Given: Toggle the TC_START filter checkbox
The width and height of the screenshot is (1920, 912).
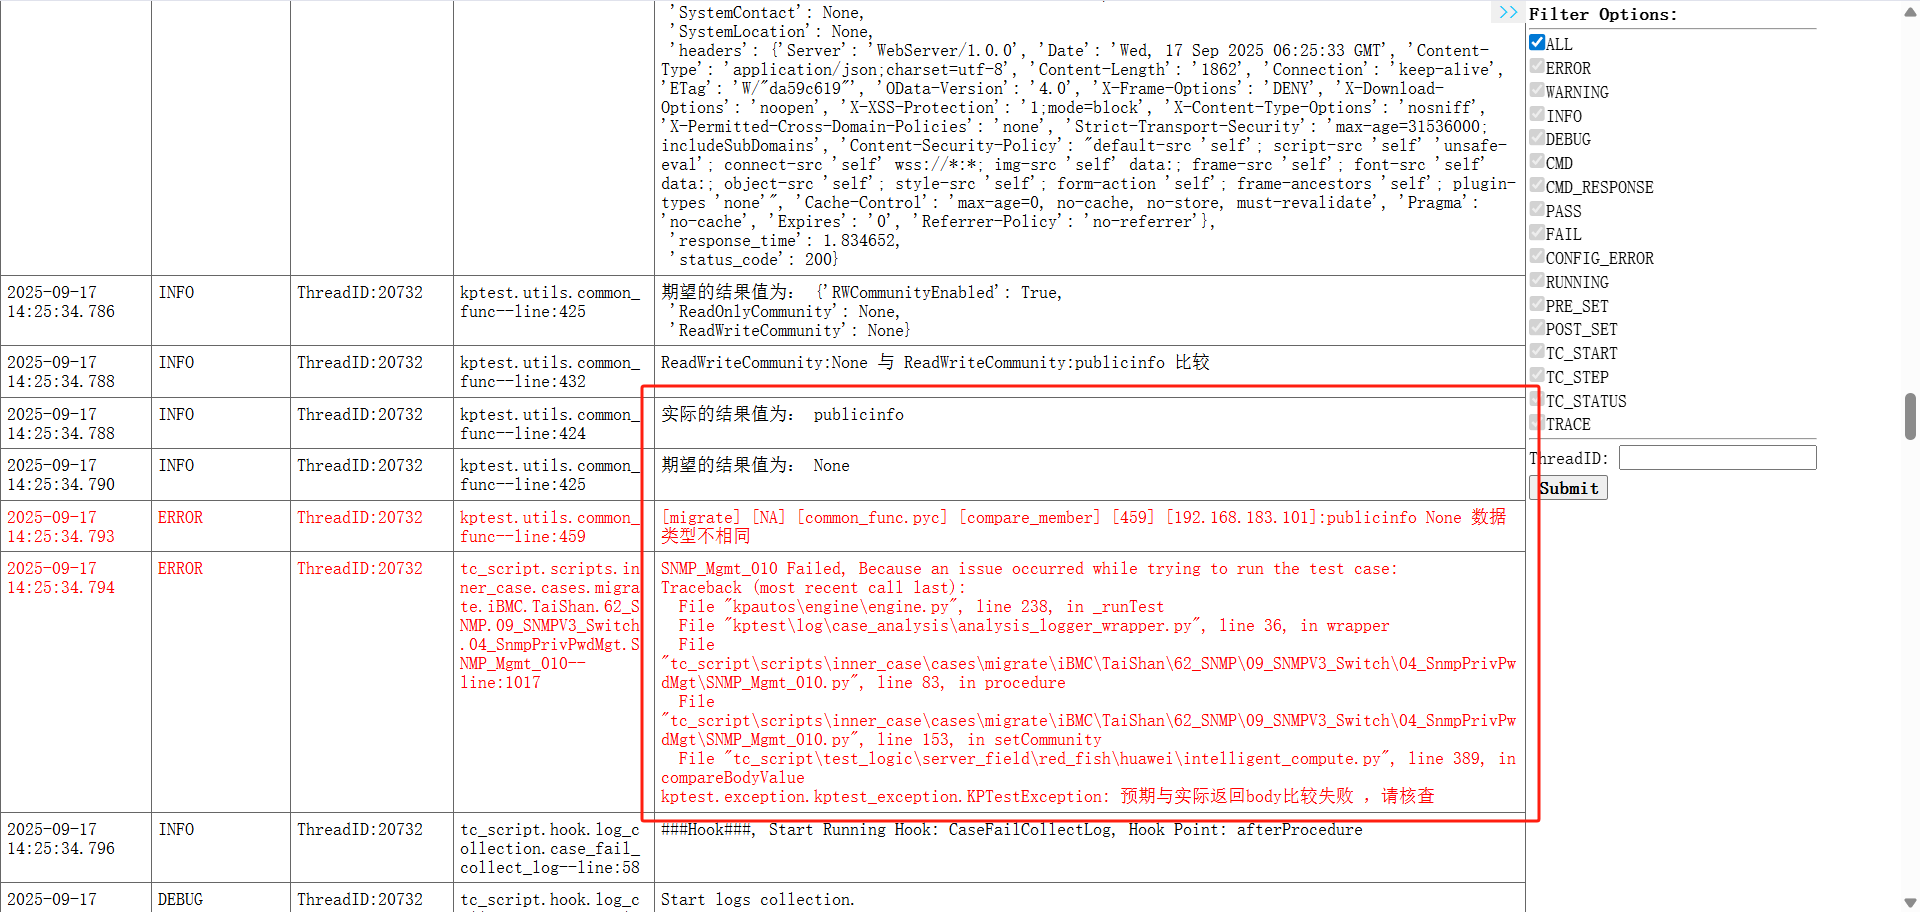Looking at the screenshot, I should (1537, 351).
